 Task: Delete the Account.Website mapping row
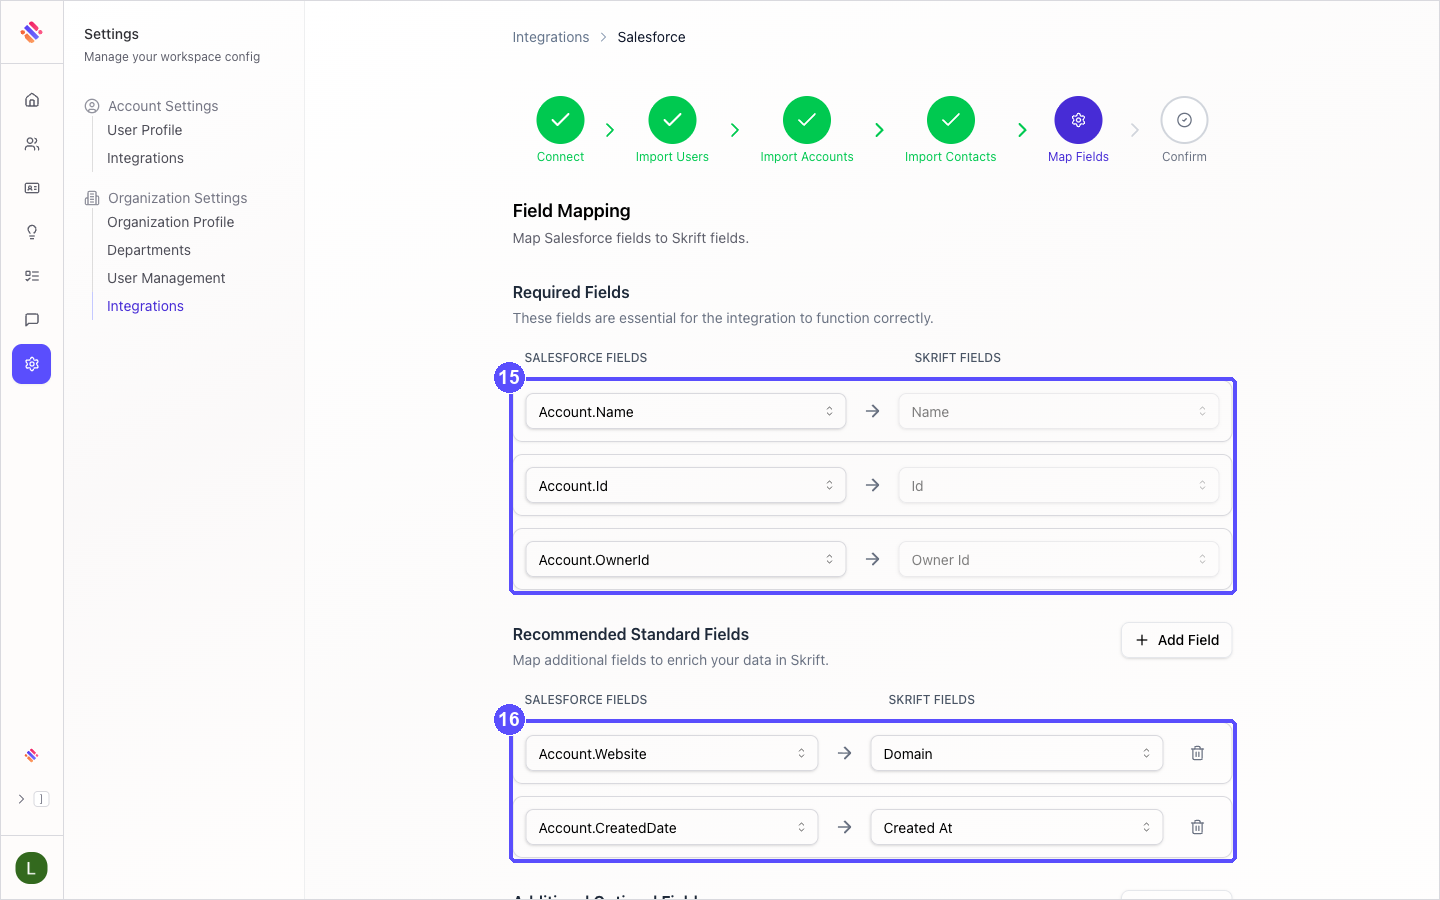(1197, 753)
